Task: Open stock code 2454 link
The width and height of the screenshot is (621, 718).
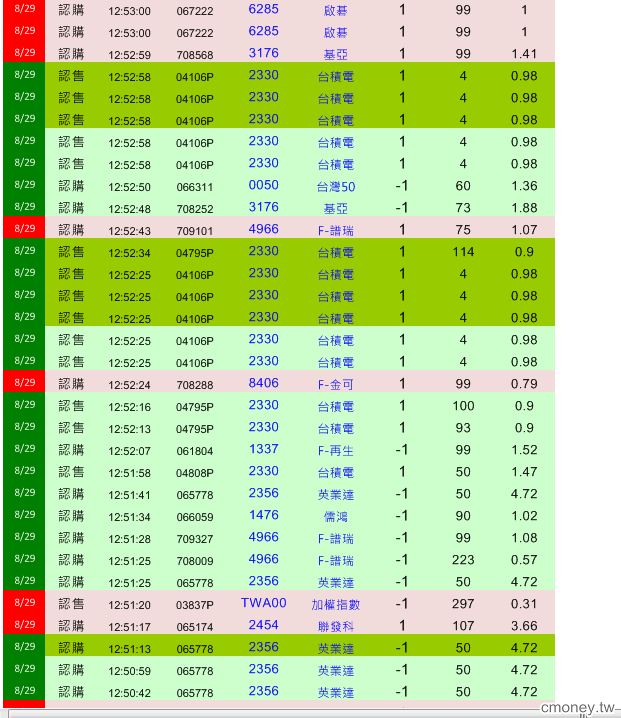Action: [x=263, y=625]
